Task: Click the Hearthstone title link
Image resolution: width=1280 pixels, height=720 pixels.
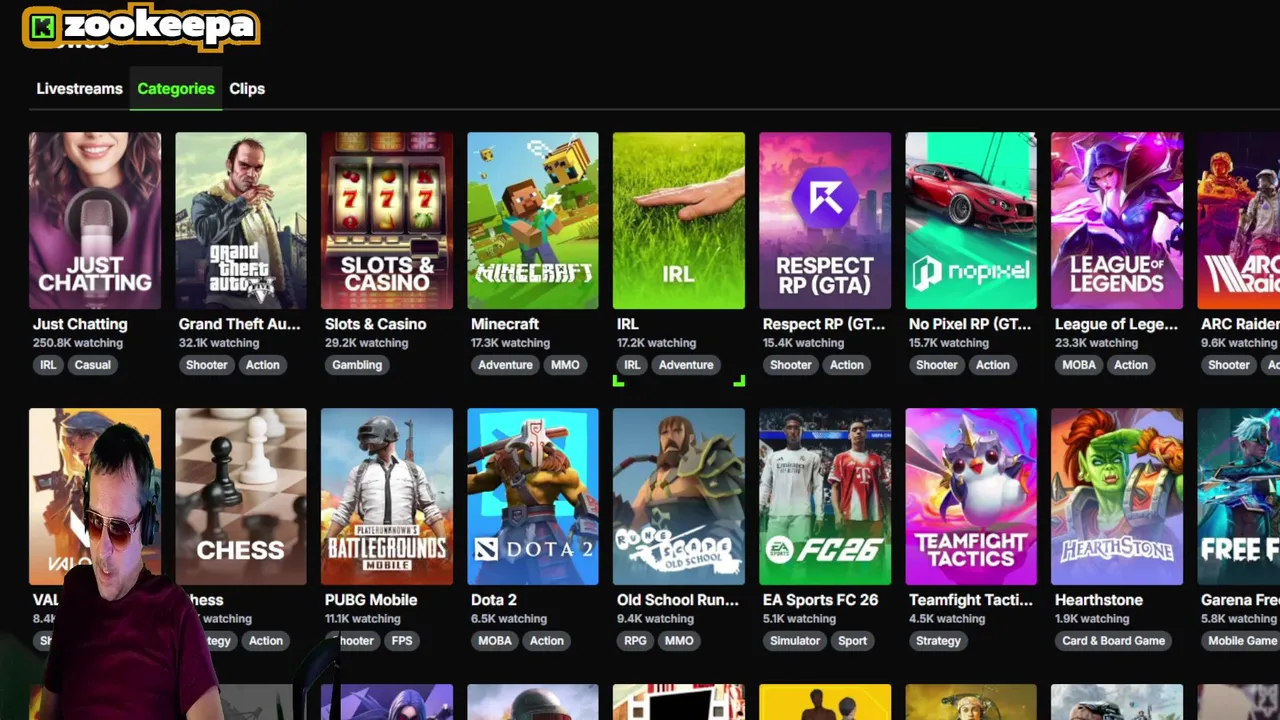Action: tap(1099, 600)
